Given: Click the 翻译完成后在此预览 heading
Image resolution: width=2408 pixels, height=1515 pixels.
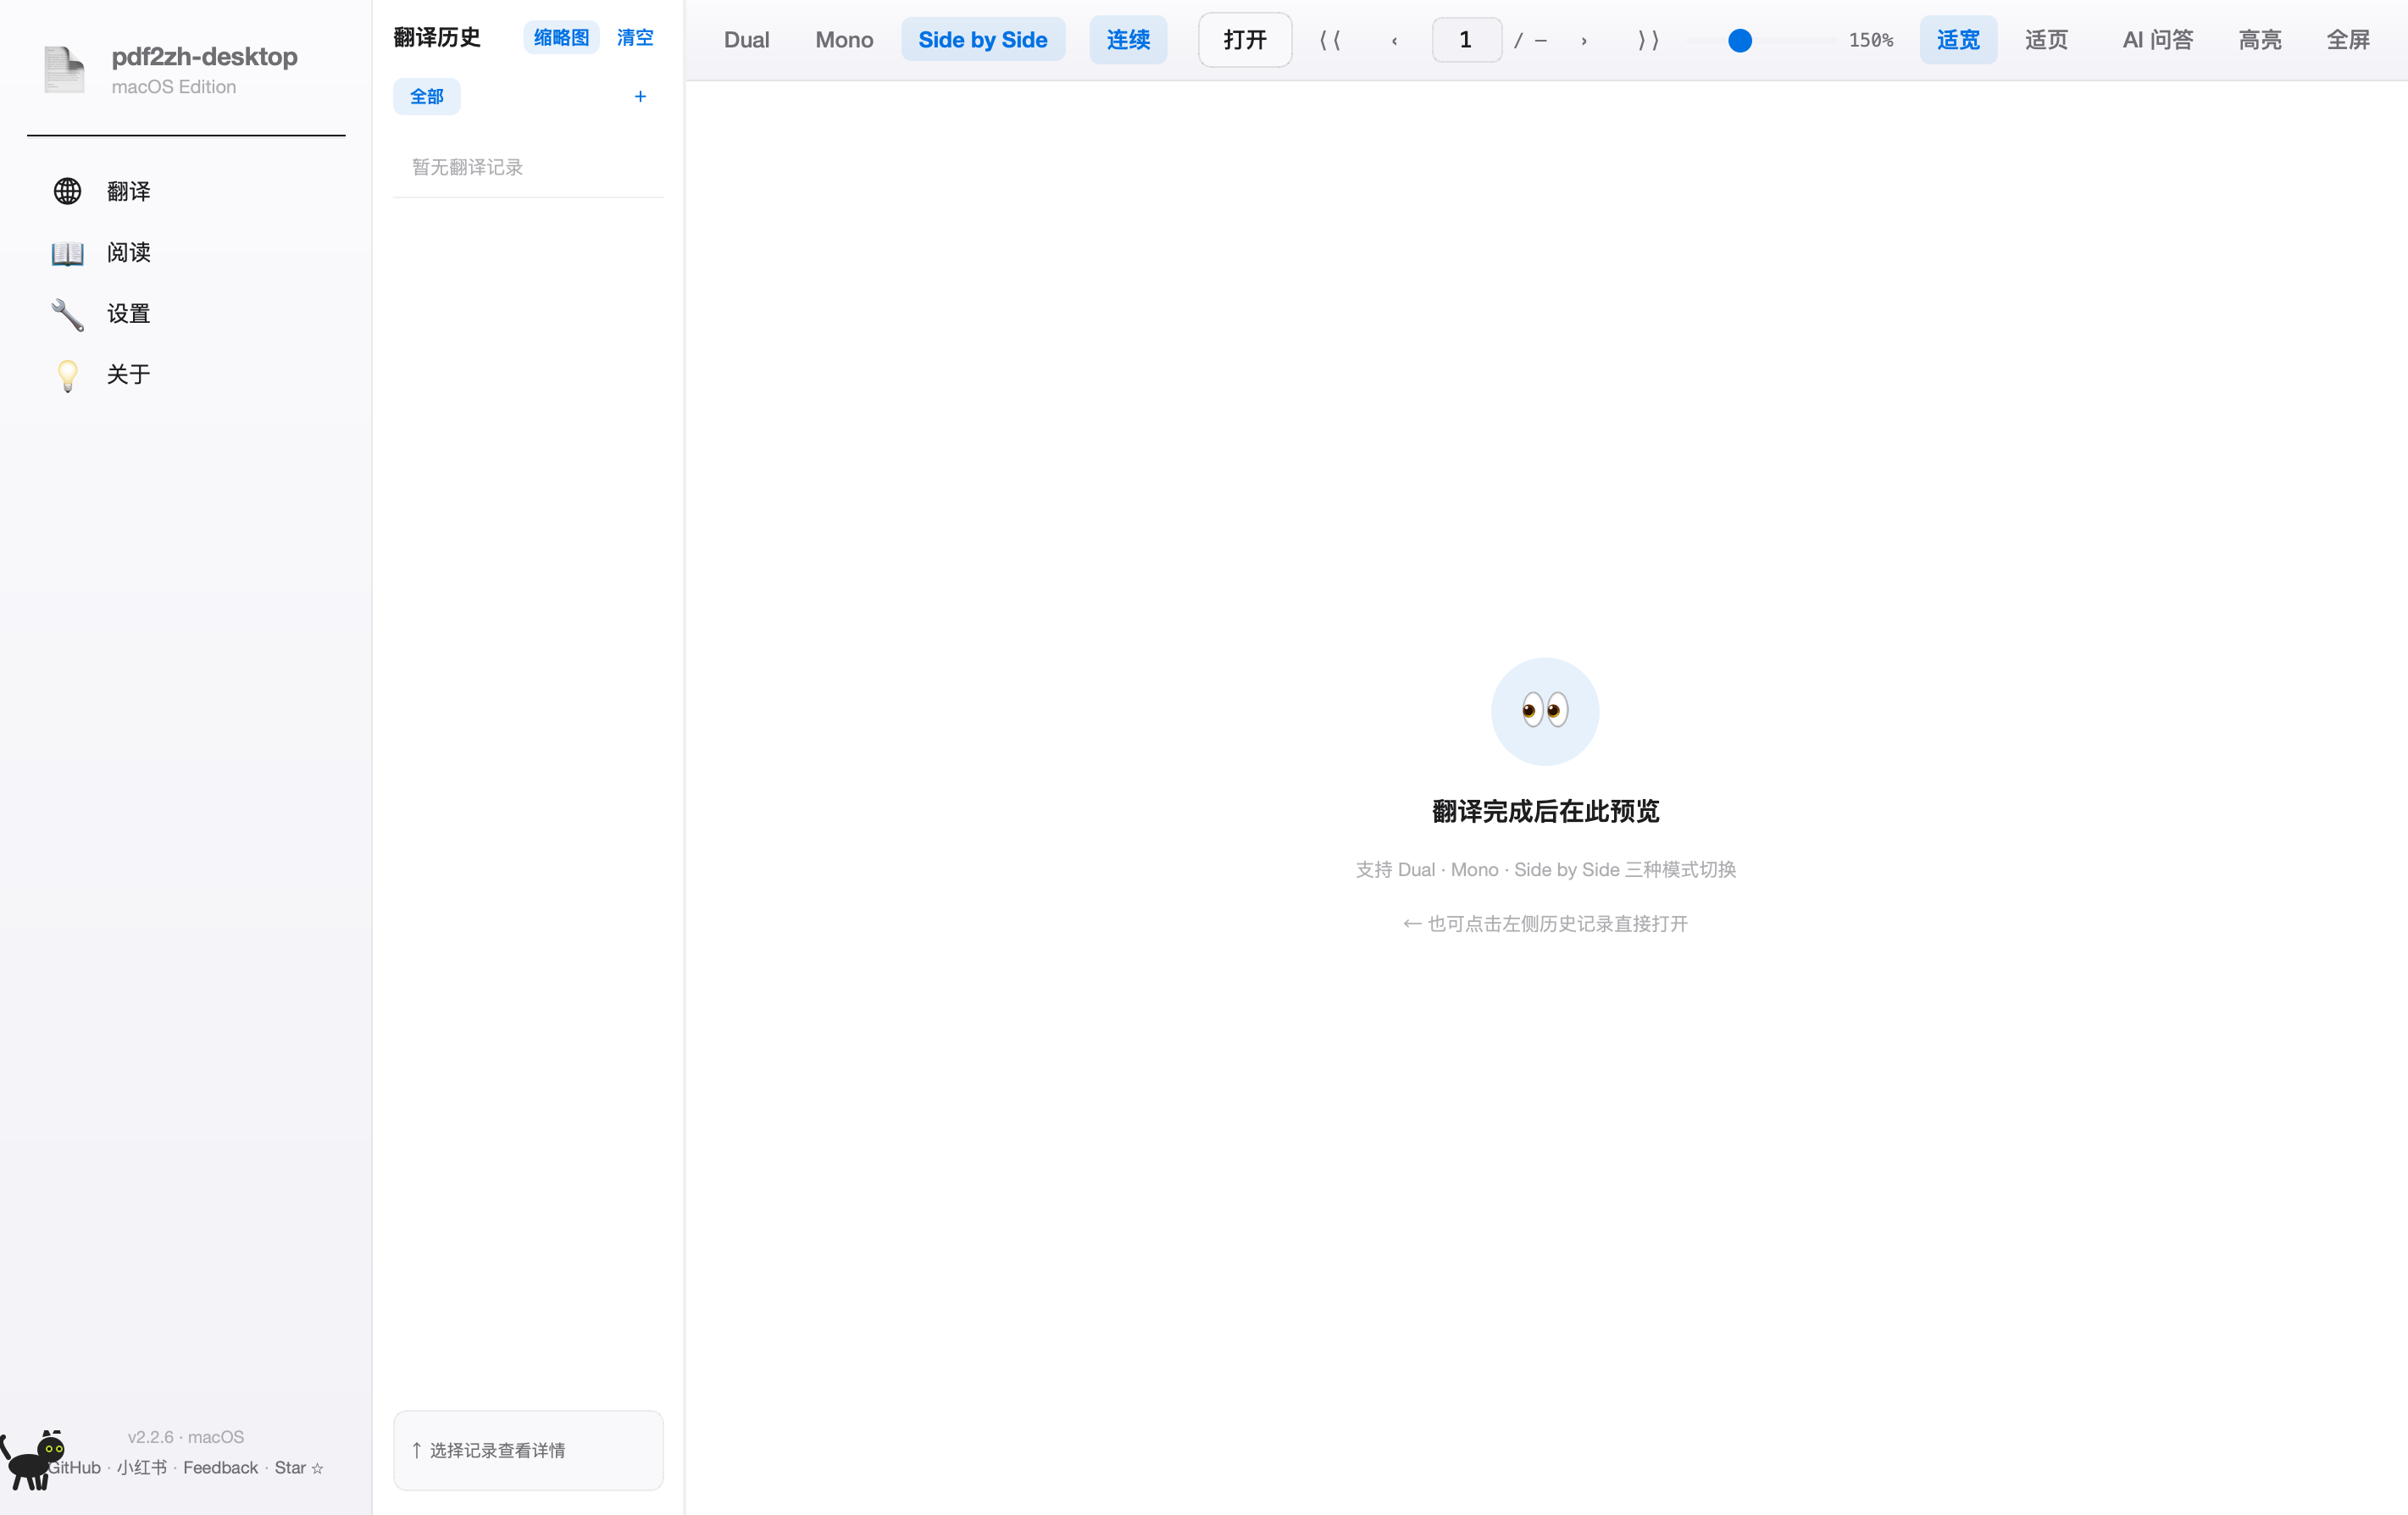Looking at the screenshot, I should (1545, 811).
